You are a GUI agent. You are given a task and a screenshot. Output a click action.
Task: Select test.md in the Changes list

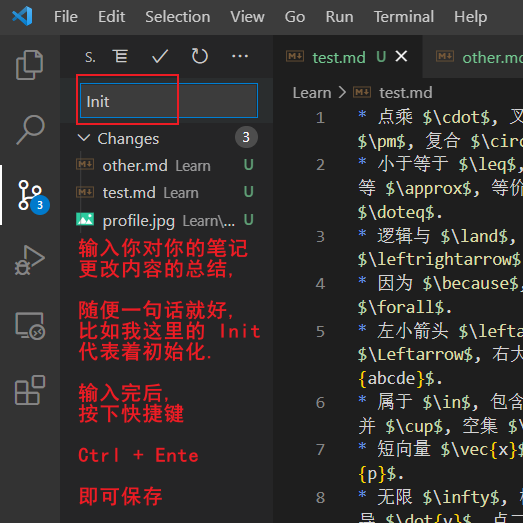point(165,192)
